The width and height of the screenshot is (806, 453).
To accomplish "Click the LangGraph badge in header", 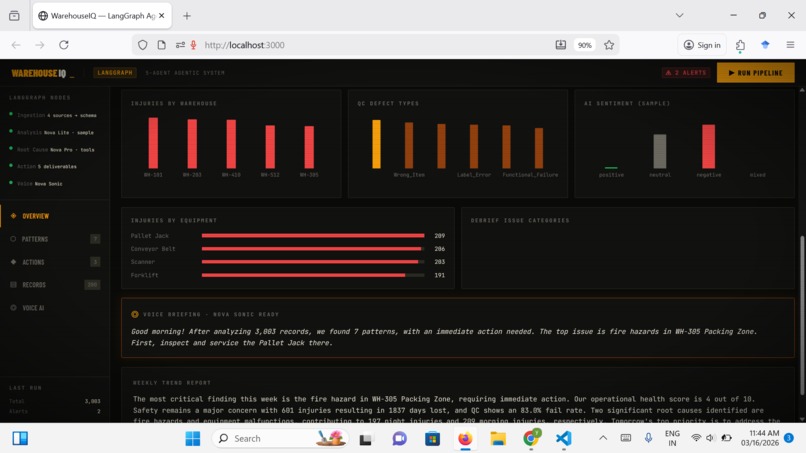I will [115, 73].
